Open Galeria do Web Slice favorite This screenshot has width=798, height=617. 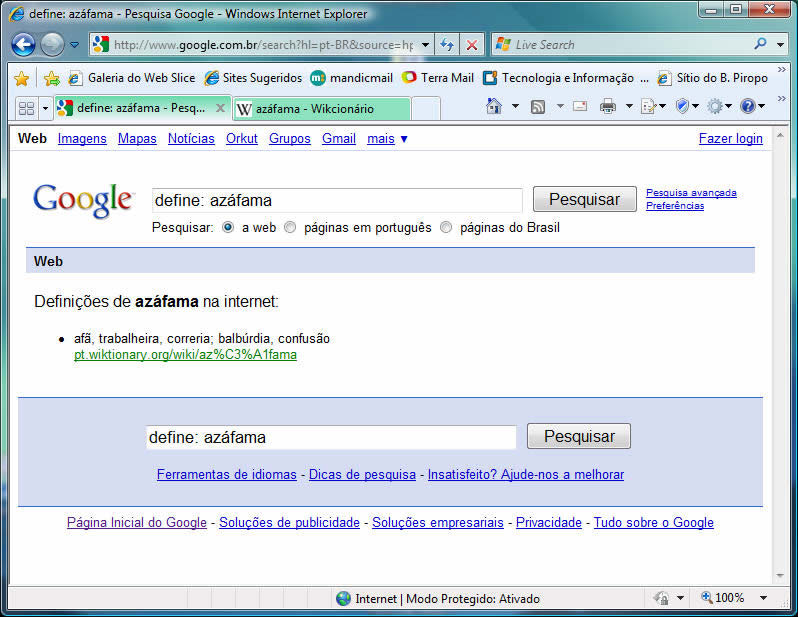pos(132,78)
